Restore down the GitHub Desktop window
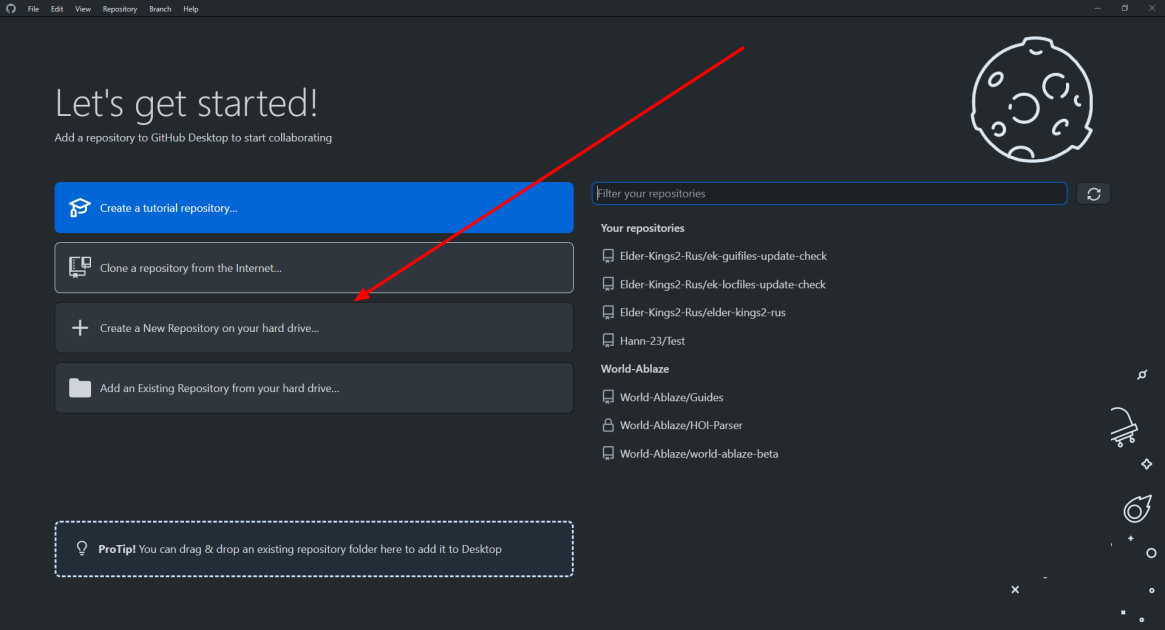 (1124, 8)
